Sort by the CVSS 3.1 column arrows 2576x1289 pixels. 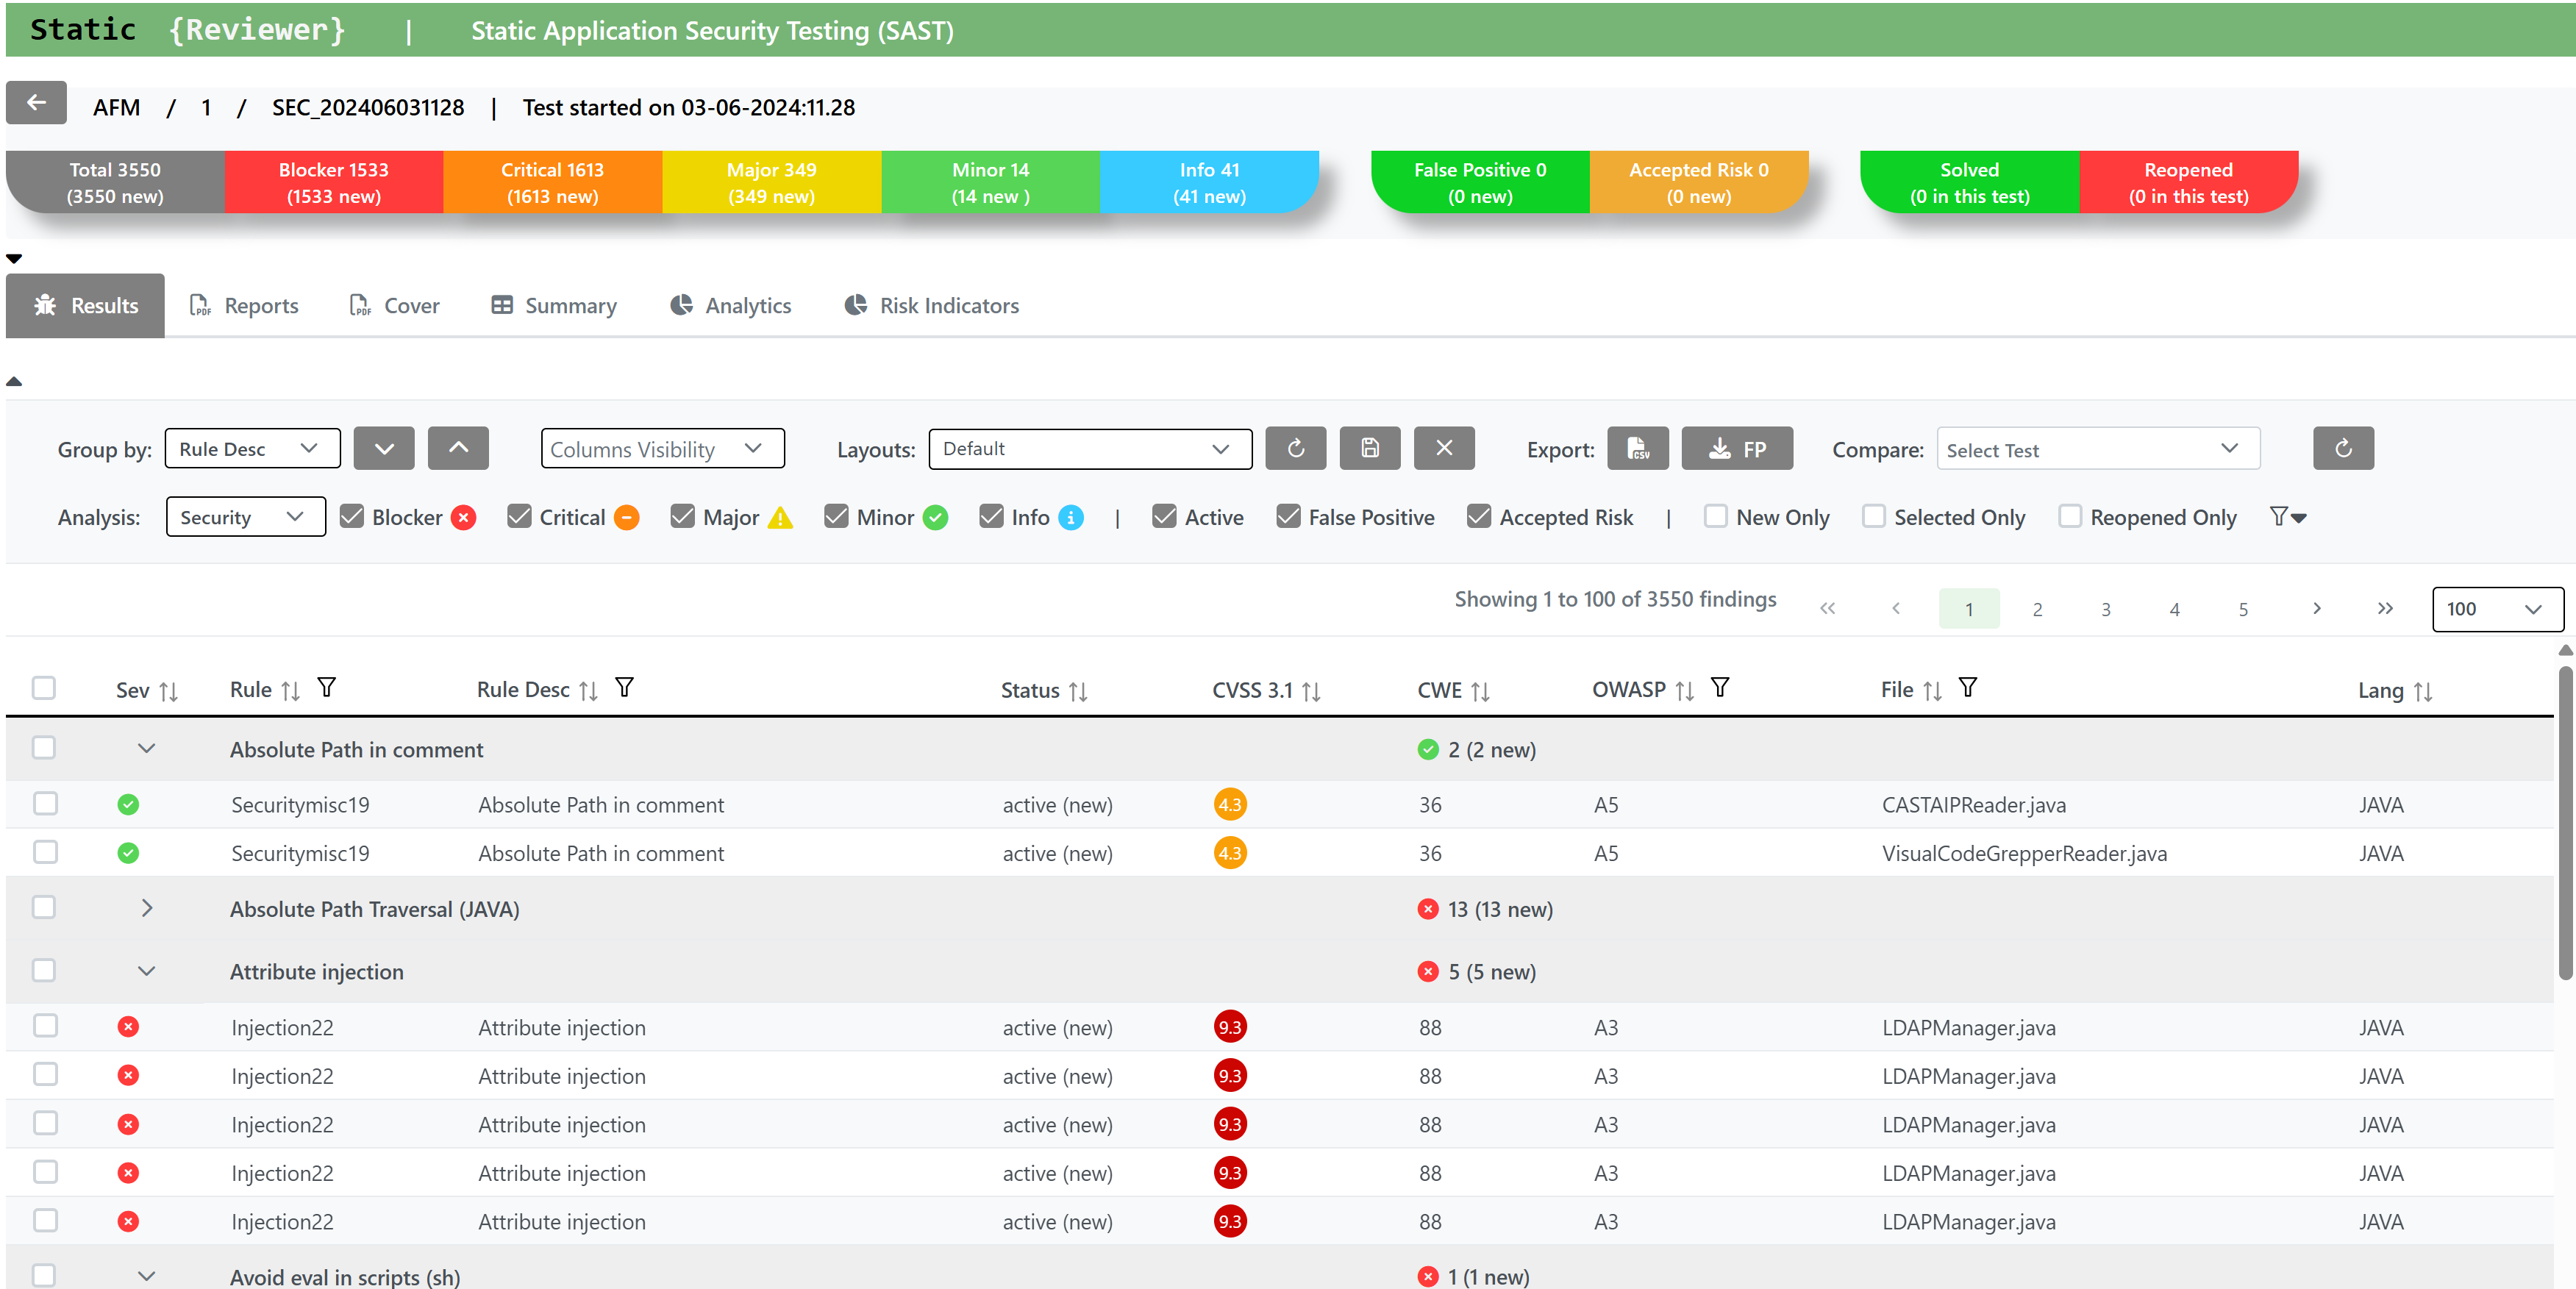click(1311, 691)
